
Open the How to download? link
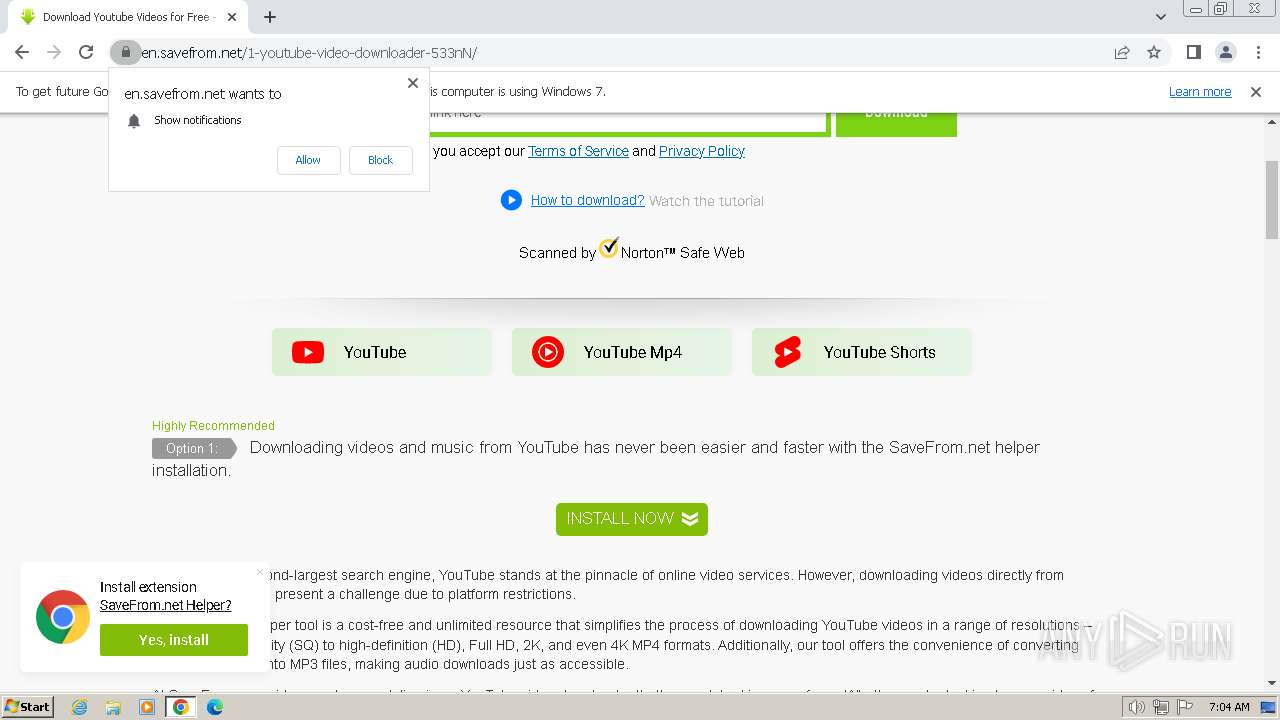click(587, 200)
